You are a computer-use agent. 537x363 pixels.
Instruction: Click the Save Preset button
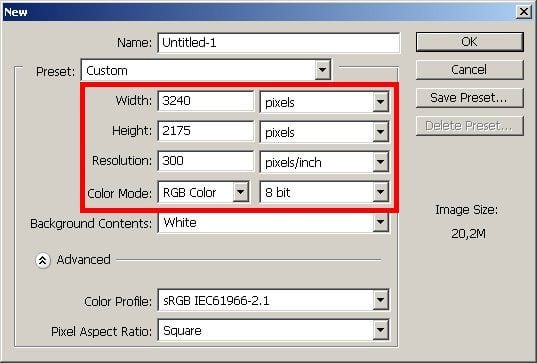(x=470, y=98)
